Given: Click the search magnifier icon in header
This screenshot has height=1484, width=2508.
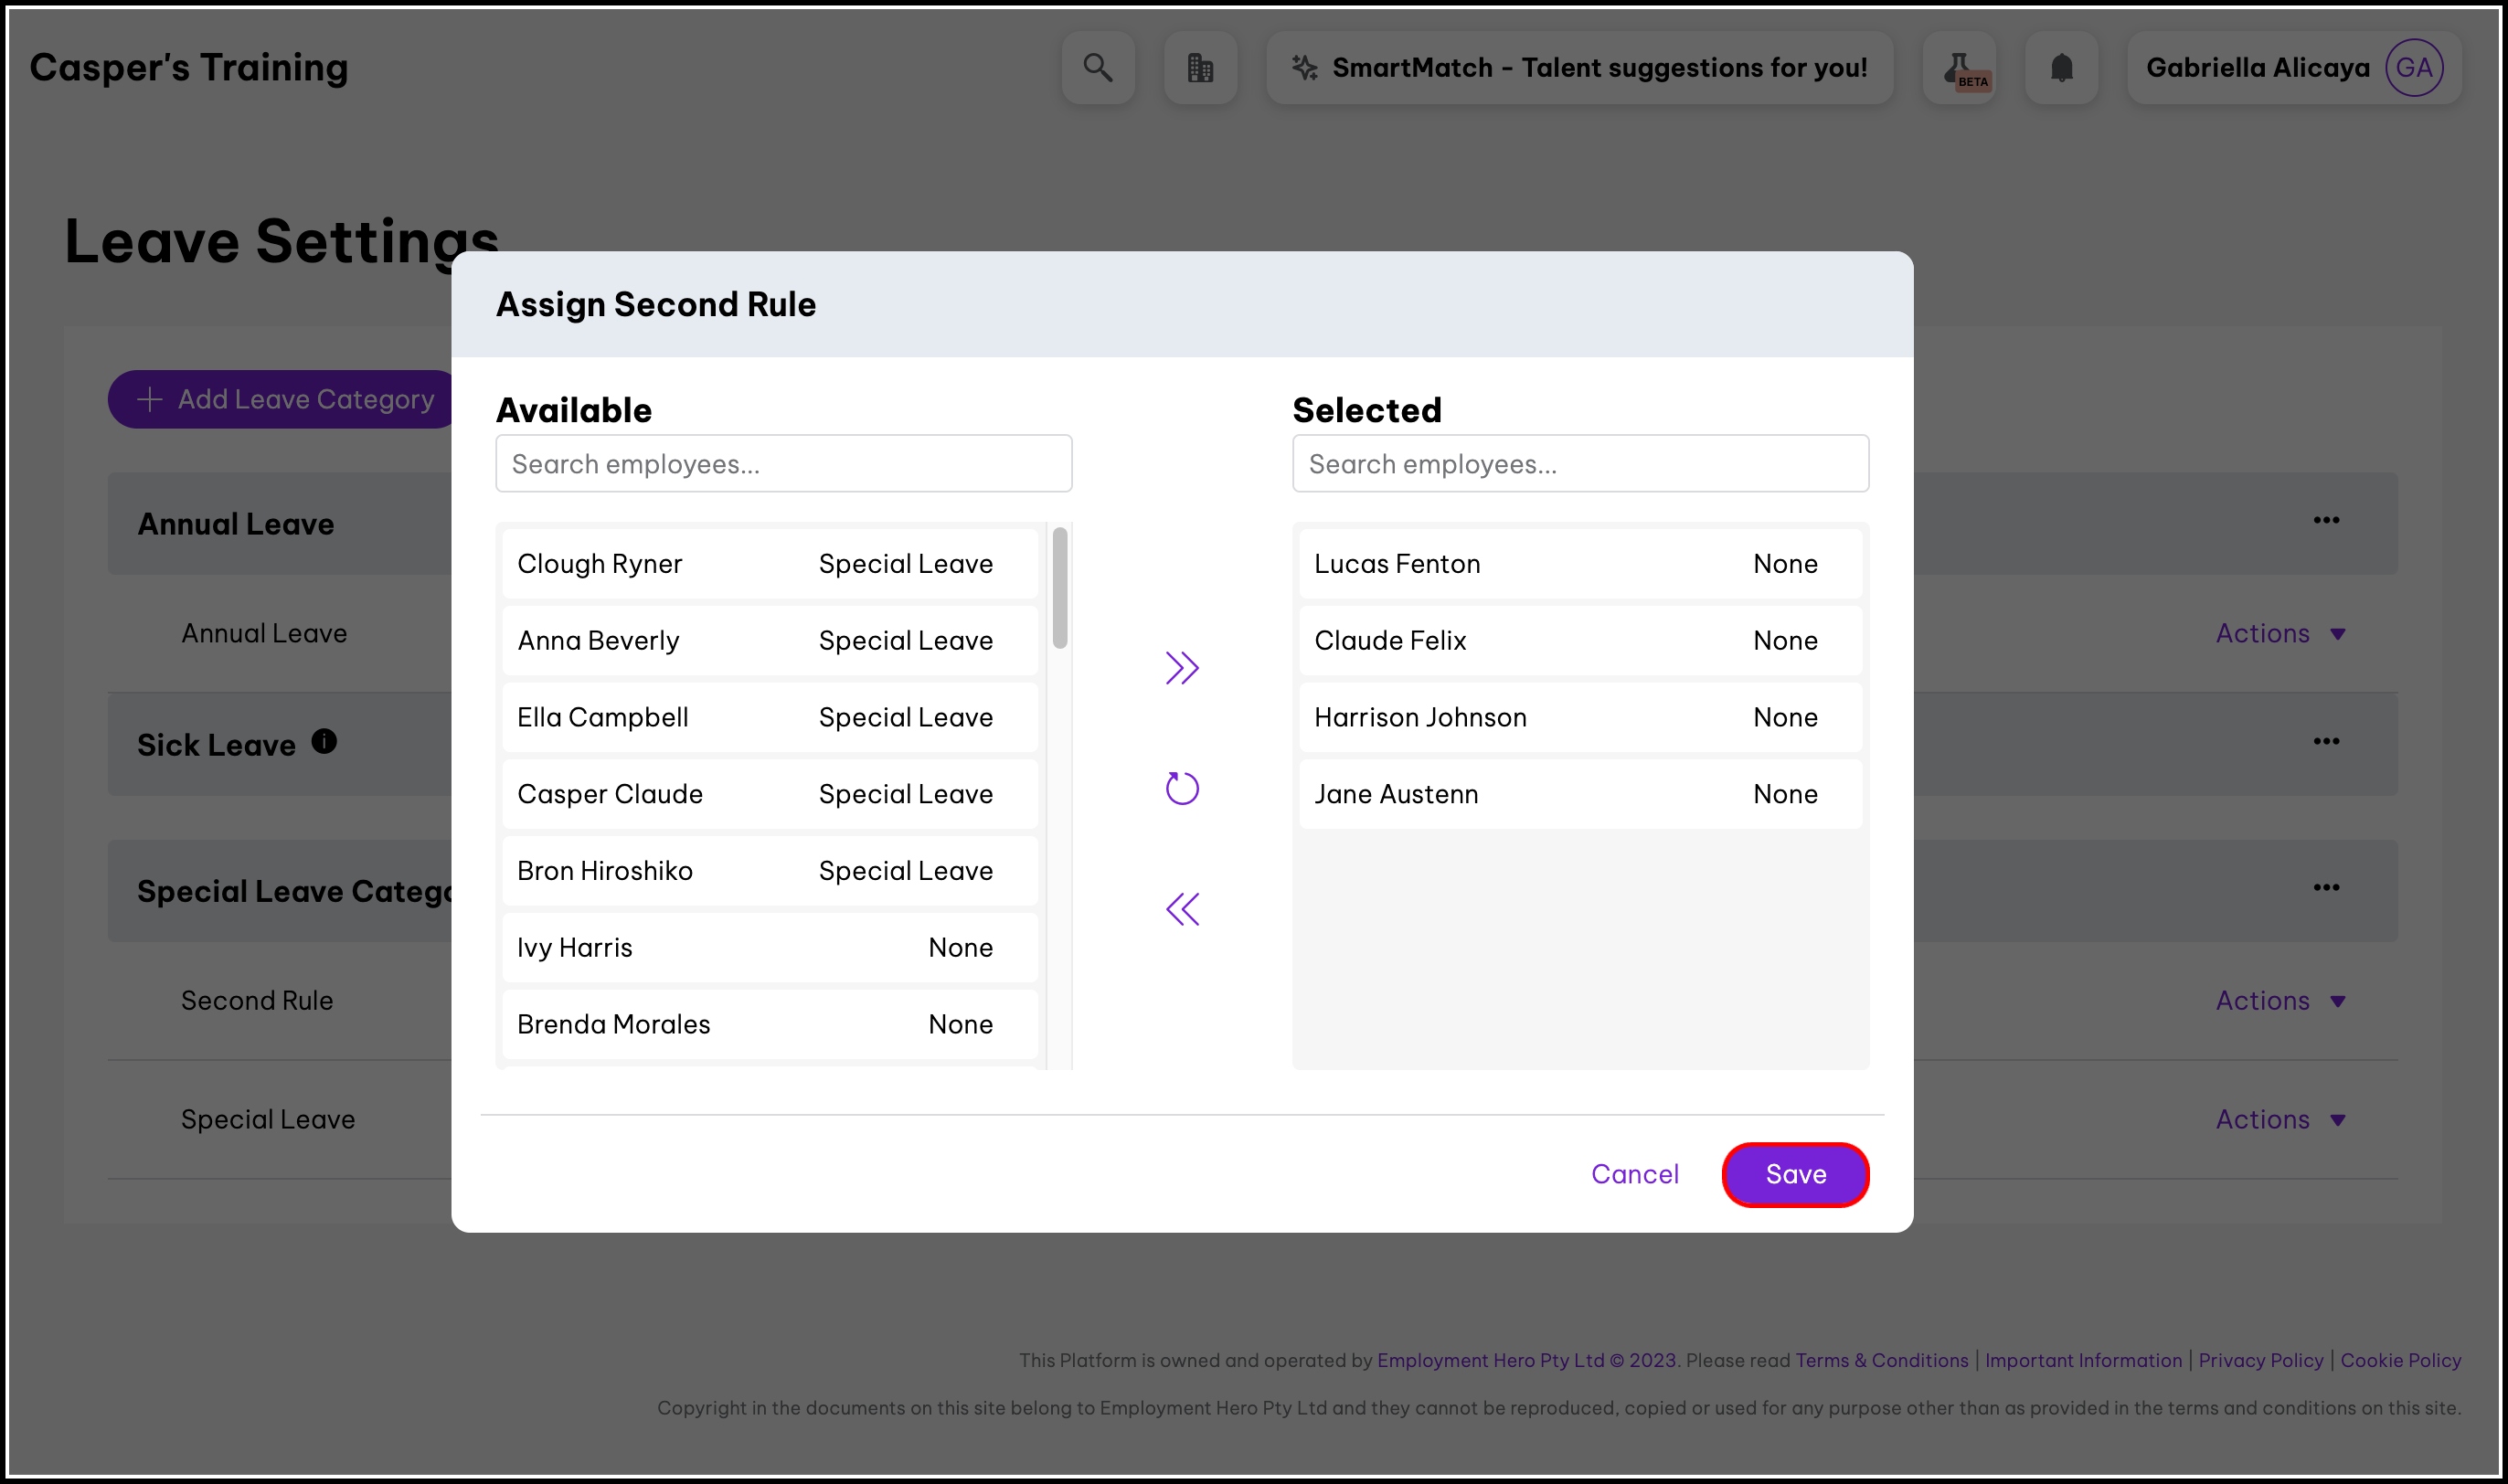Looking at the screenshot, I should pos(1097,67).
